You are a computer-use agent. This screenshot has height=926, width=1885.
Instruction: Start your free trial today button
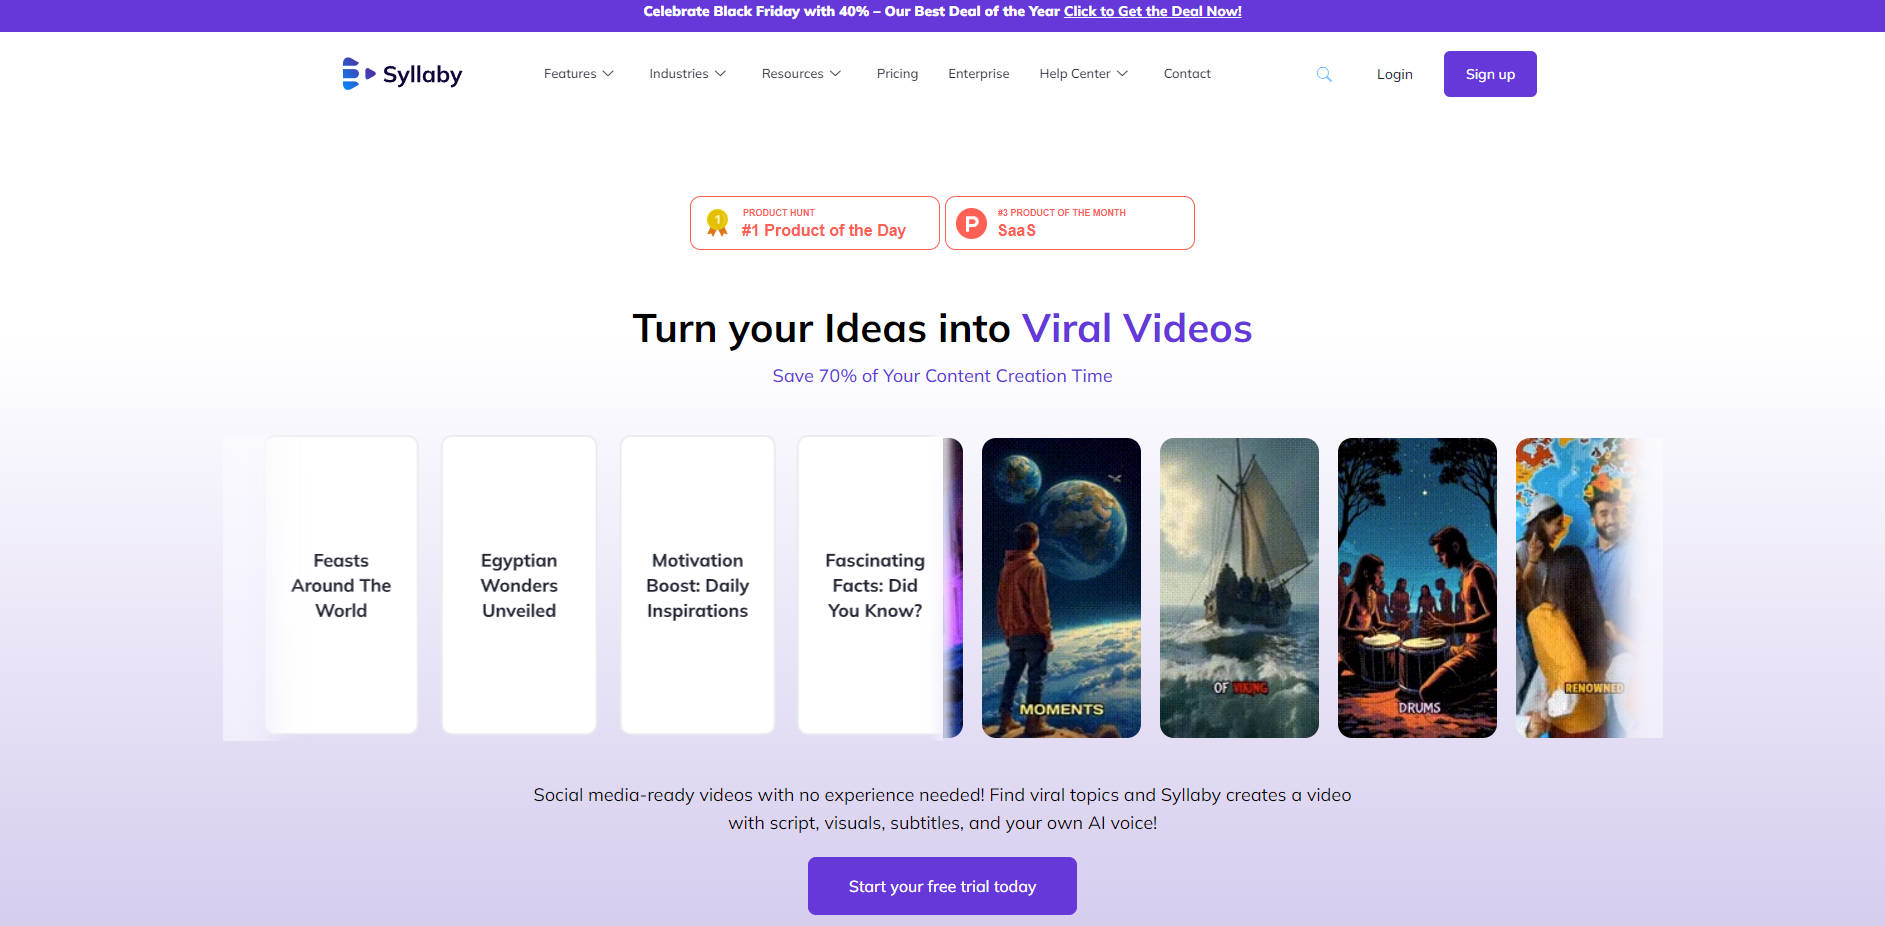click(x=942, y=886)
